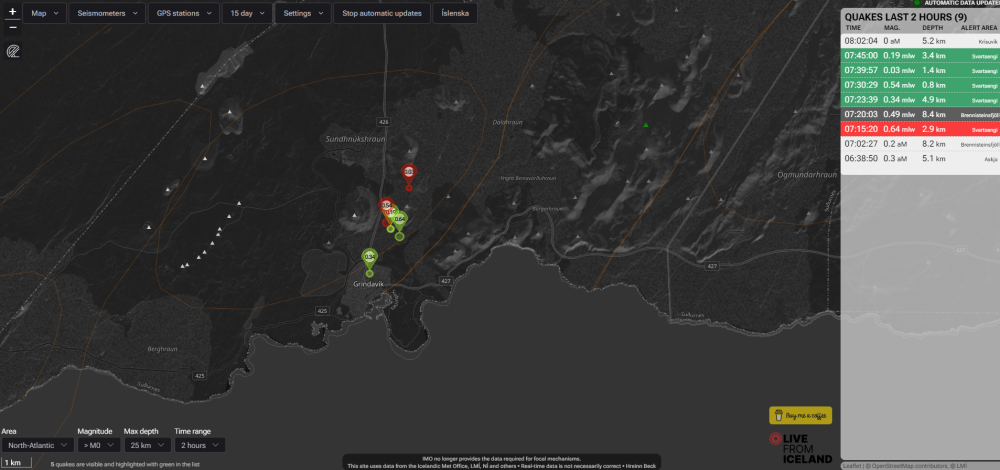Select the green 0.34 quake marker near Grindavík
Viewport: 1000px width, 470px height.
[x=370, y=257]
